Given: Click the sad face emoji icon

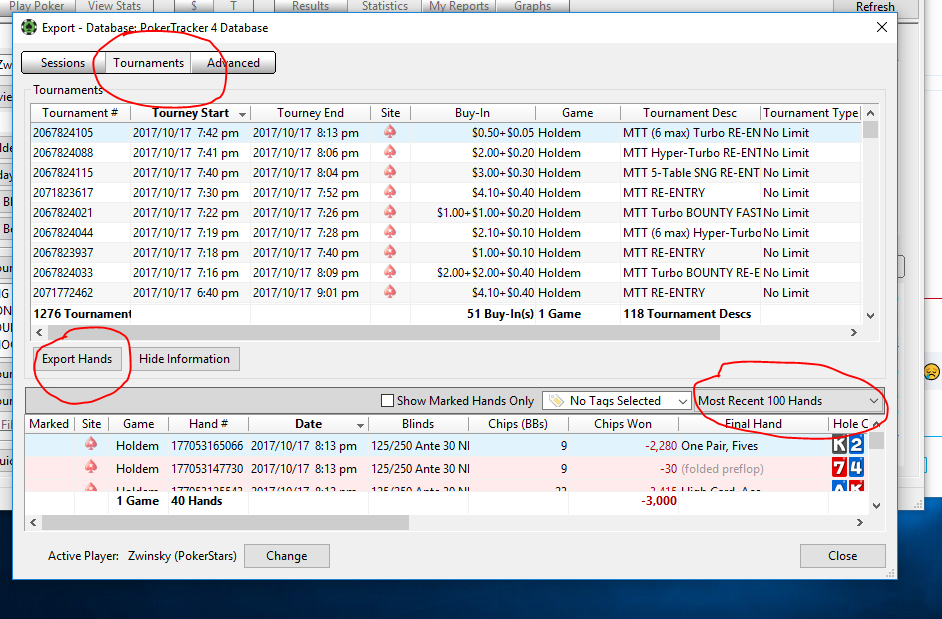Looking at the screenshot, I should click(x=931, y=371).
